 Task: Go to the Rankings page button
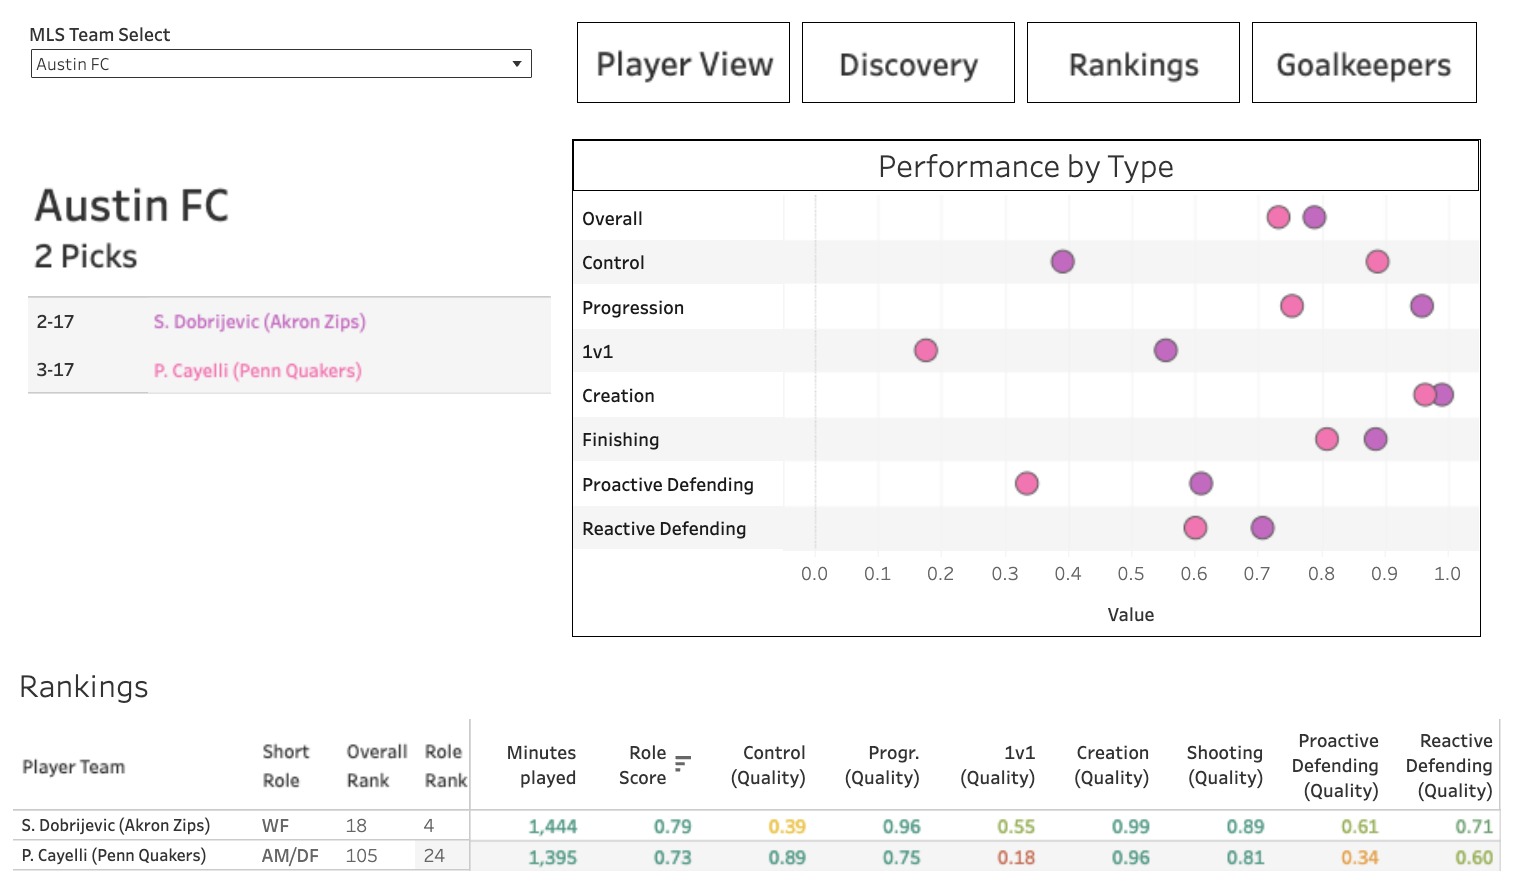[x=1133, y=63]
